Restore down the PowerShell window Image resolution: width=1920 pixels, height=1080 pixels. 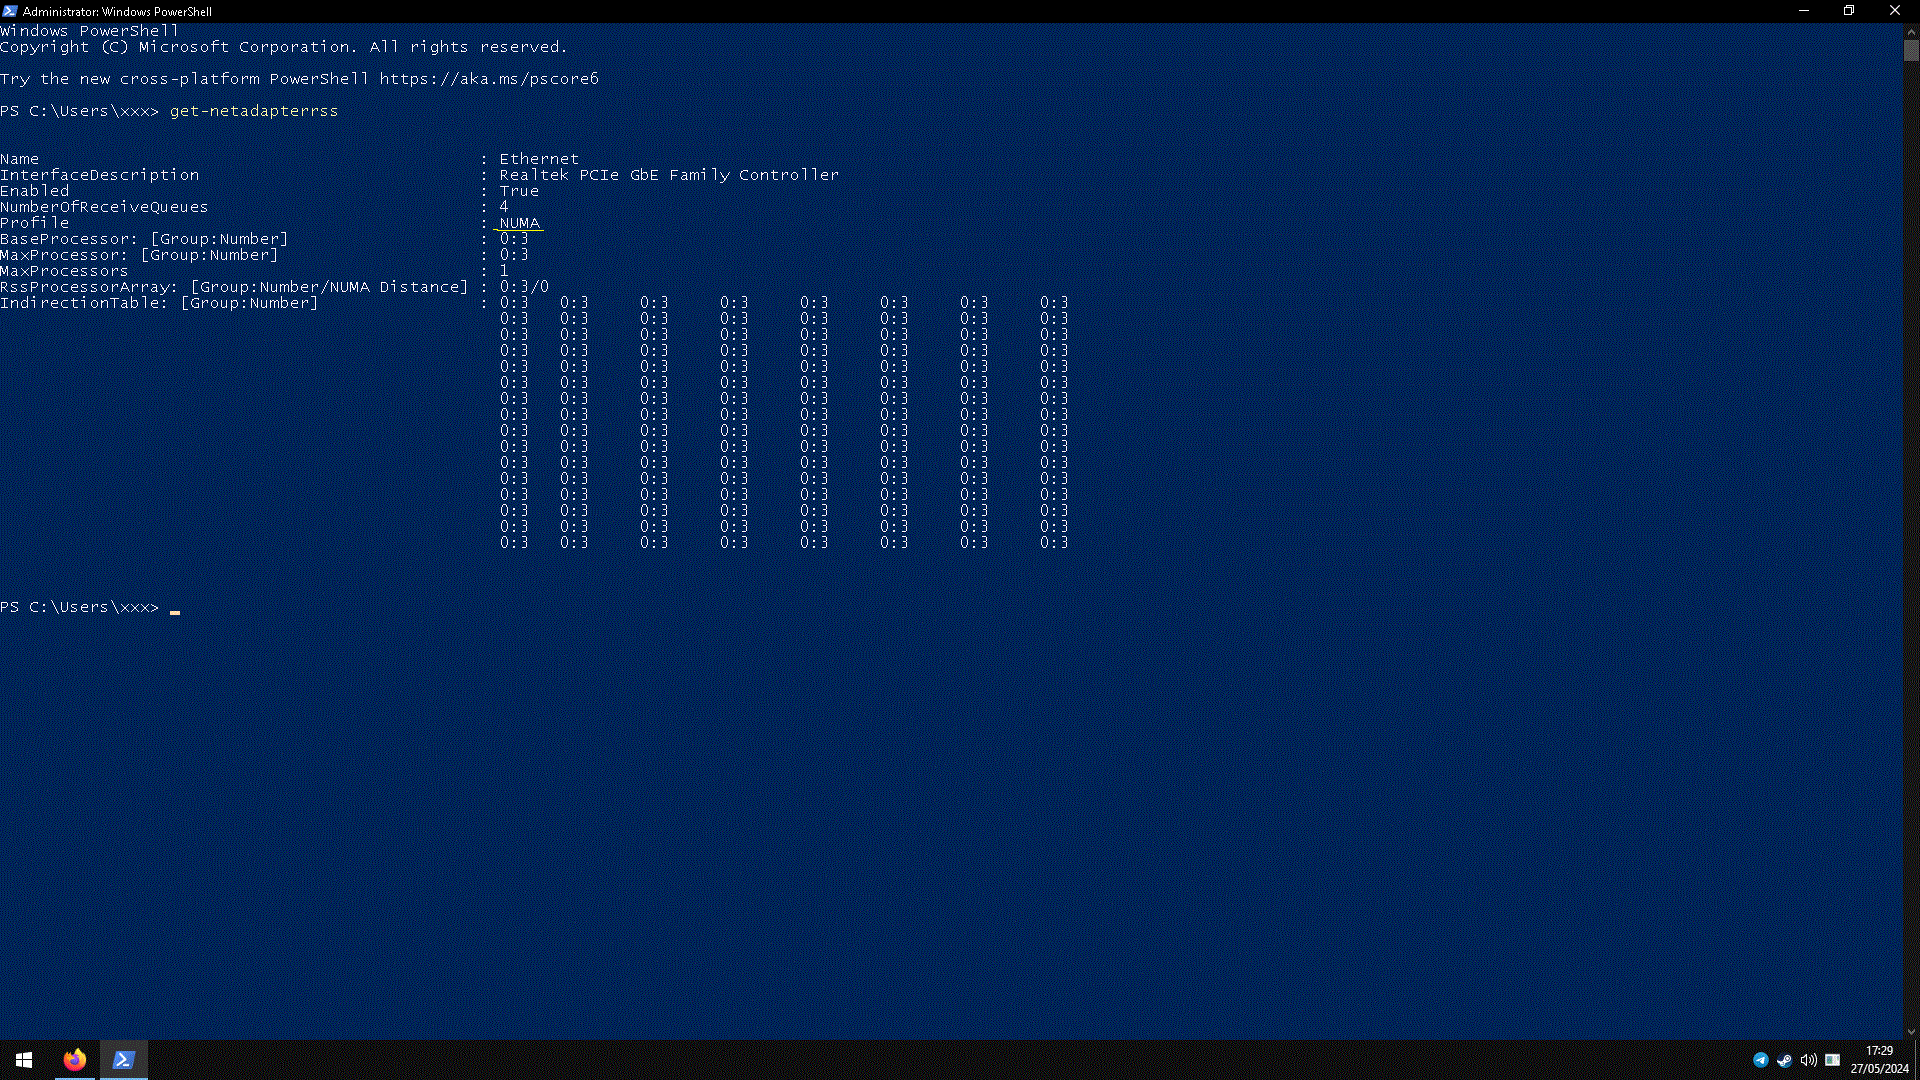click(x=1849, y=11)
